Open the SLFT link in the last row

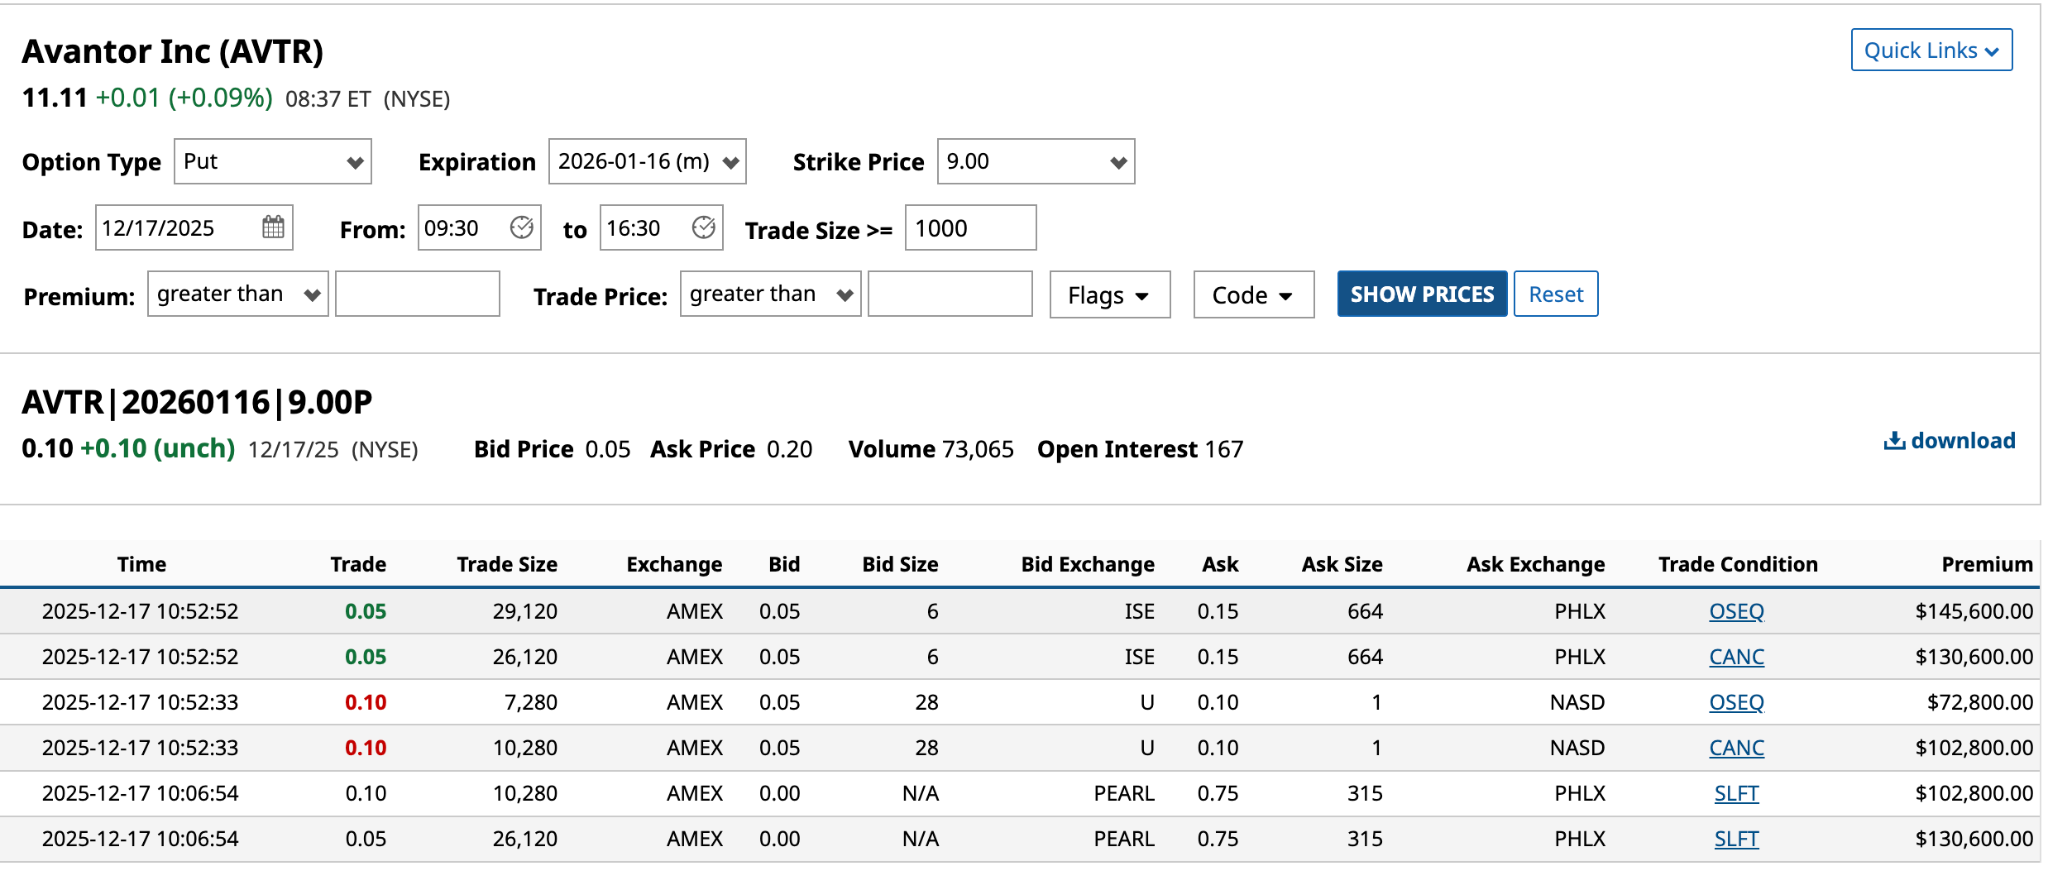(1736, 839)
